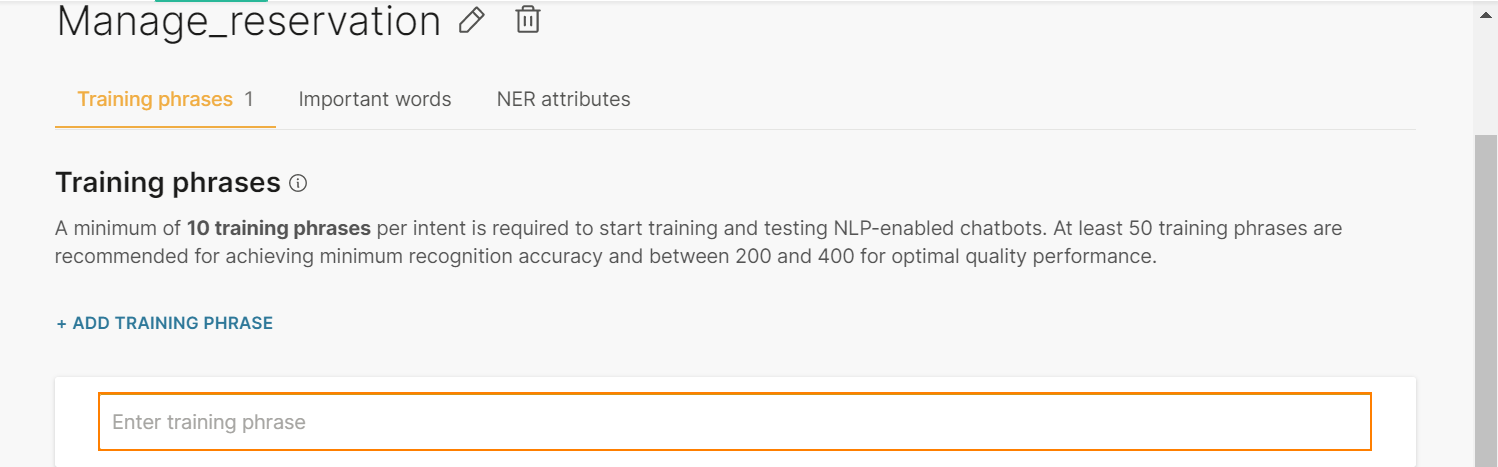Viewport: 1498px width, 467px height.
Task: Click the Manage_reservation title text
Action: [249, 21]
